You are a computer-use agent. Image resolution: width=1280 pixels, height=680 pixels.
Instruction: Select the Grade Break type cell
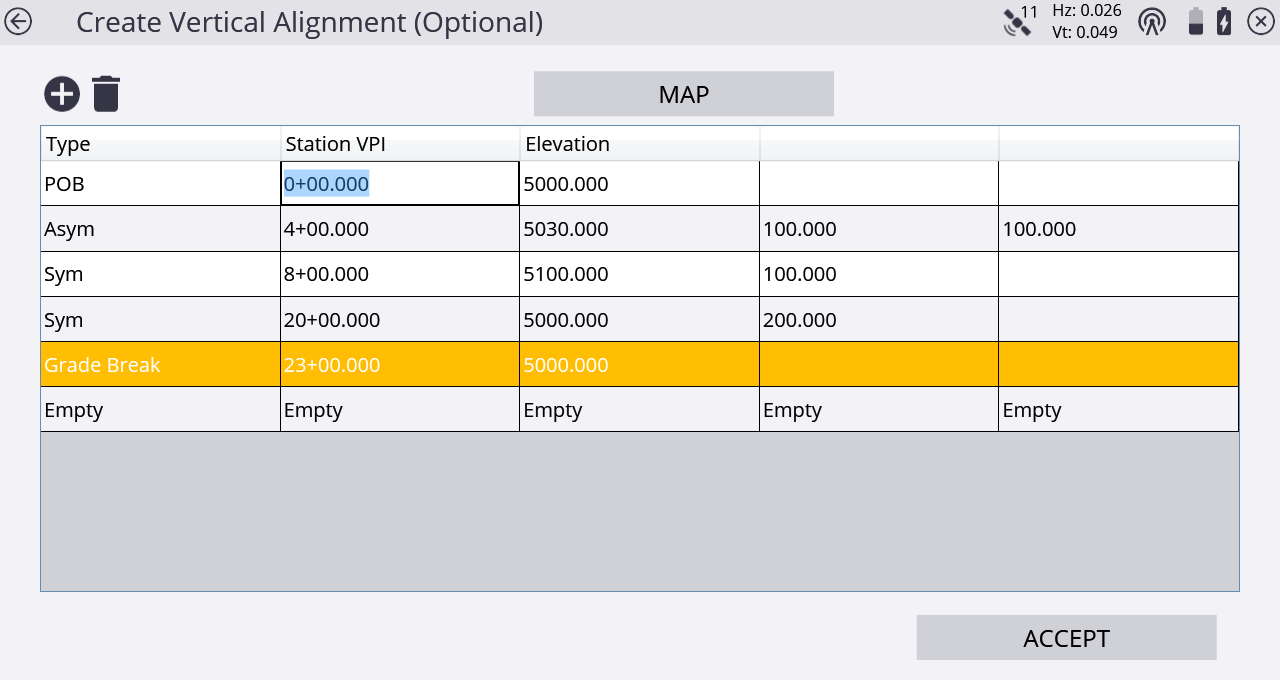click(x=160, y=365)
